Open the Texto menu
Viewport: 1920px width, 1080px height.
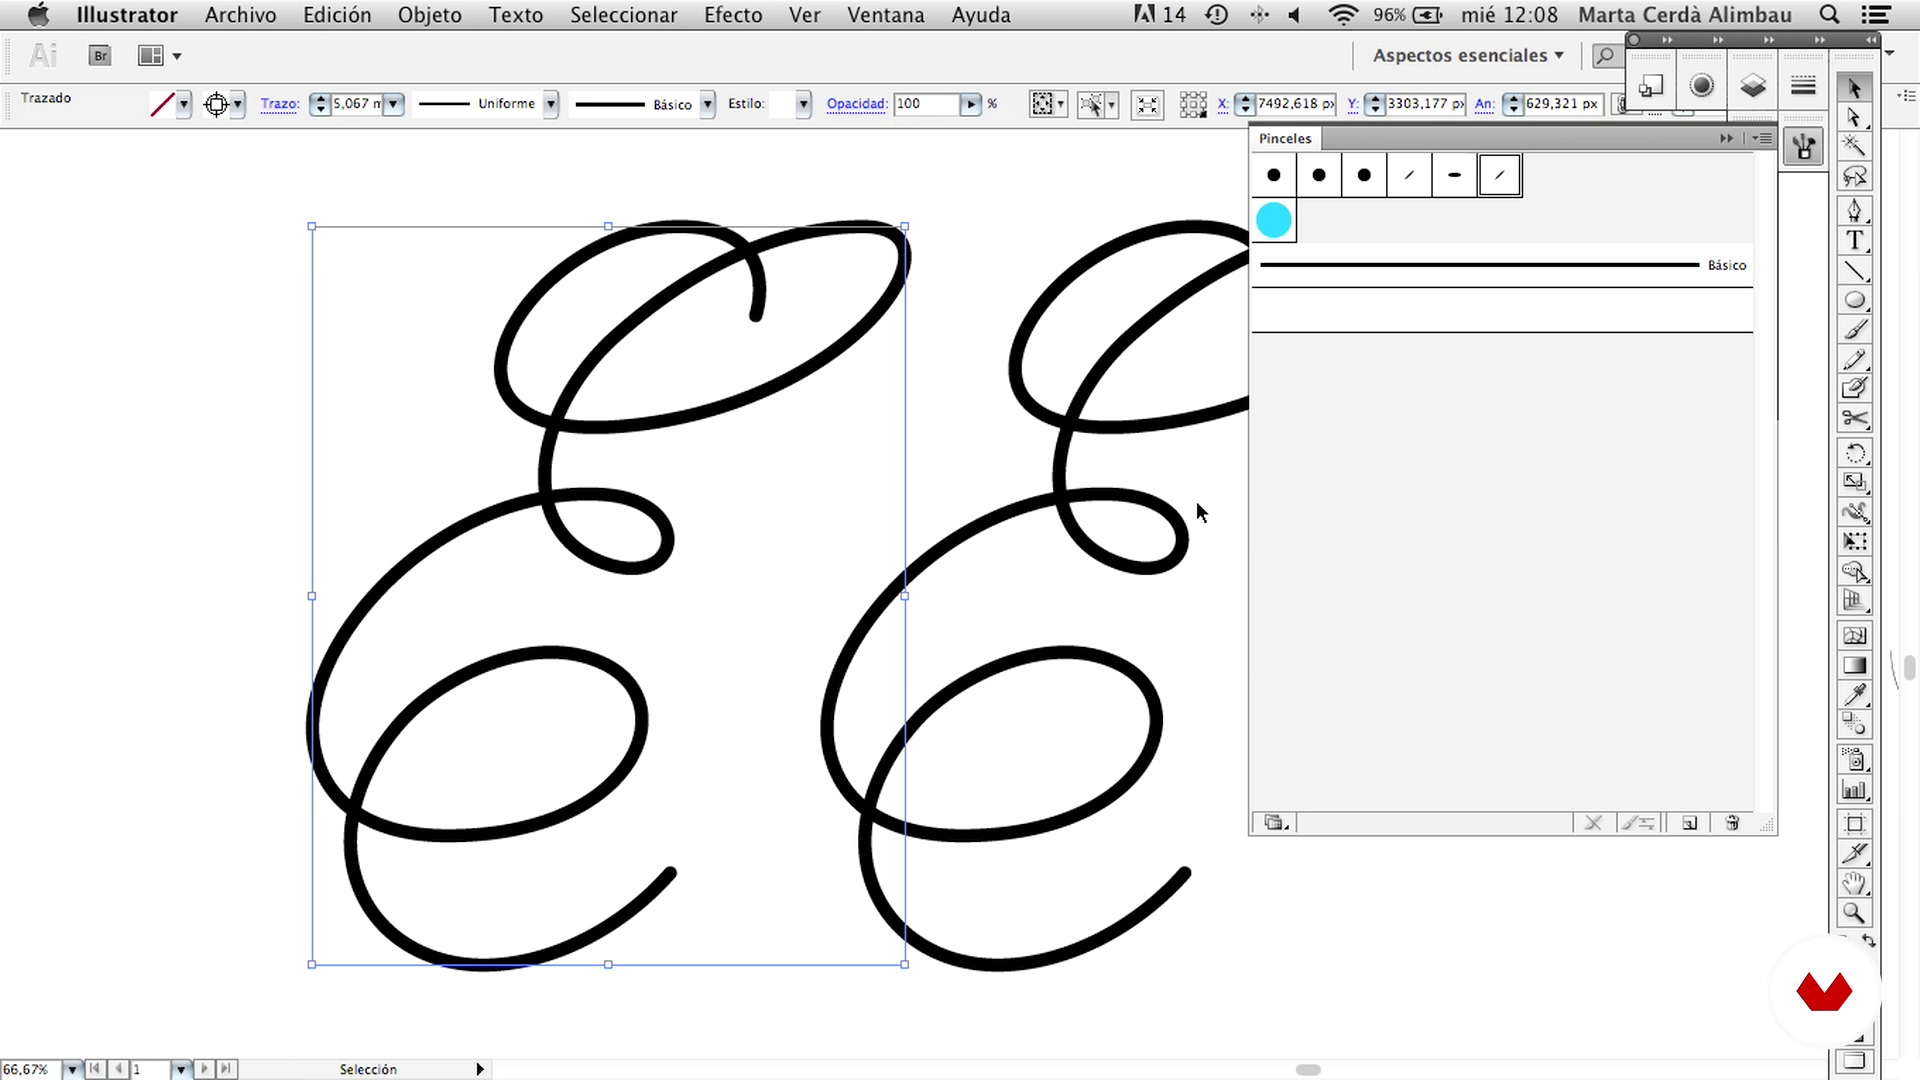pos(516,15)
